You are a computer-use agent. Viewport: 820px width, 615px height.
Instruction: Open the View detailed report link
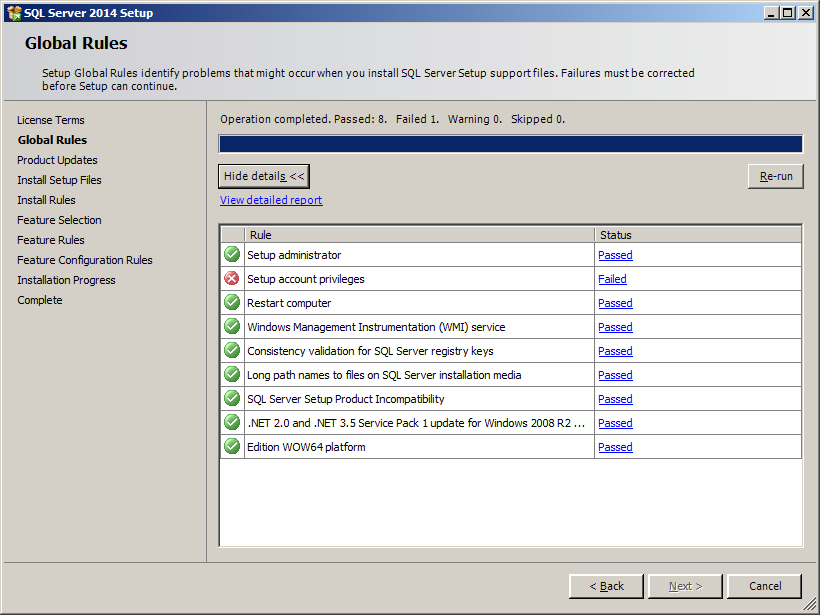(271, 200)
